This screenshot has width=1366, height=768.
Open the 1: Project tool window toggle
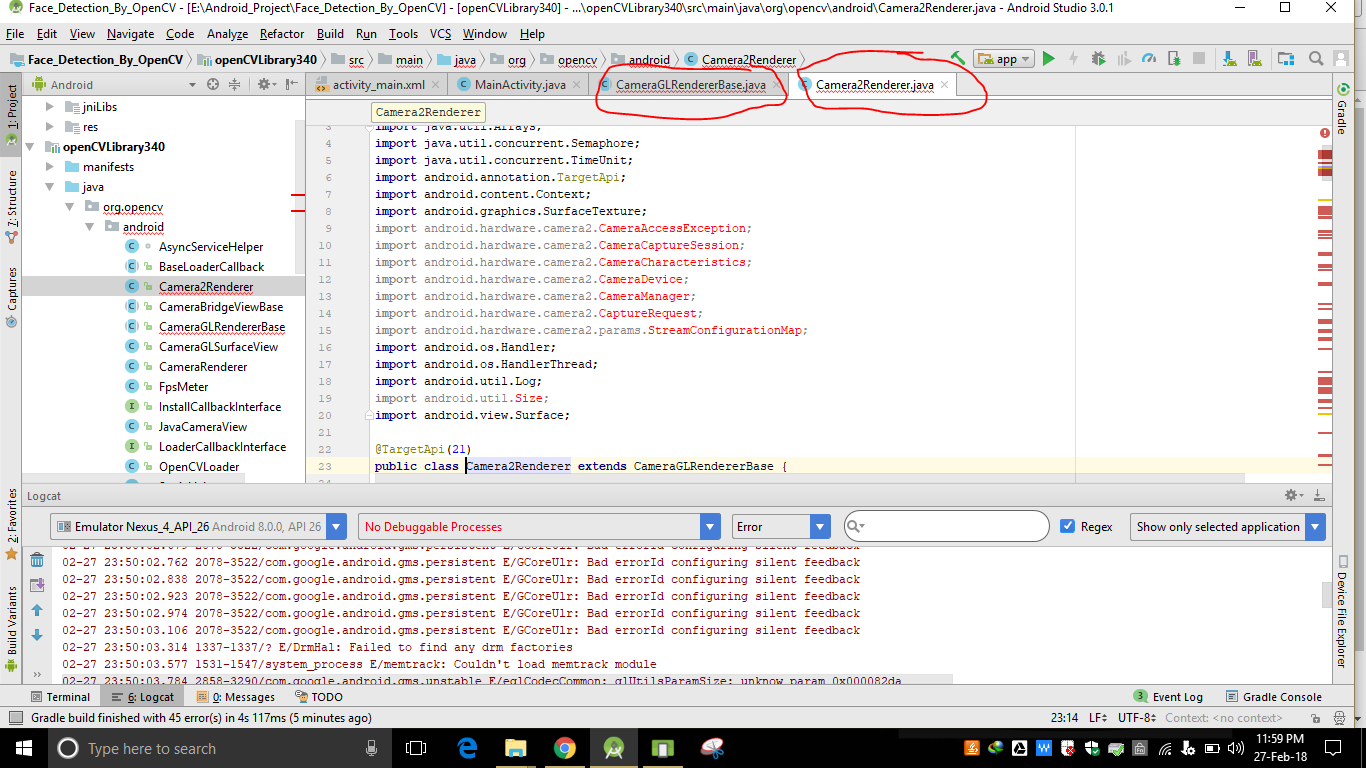(11, 116)
